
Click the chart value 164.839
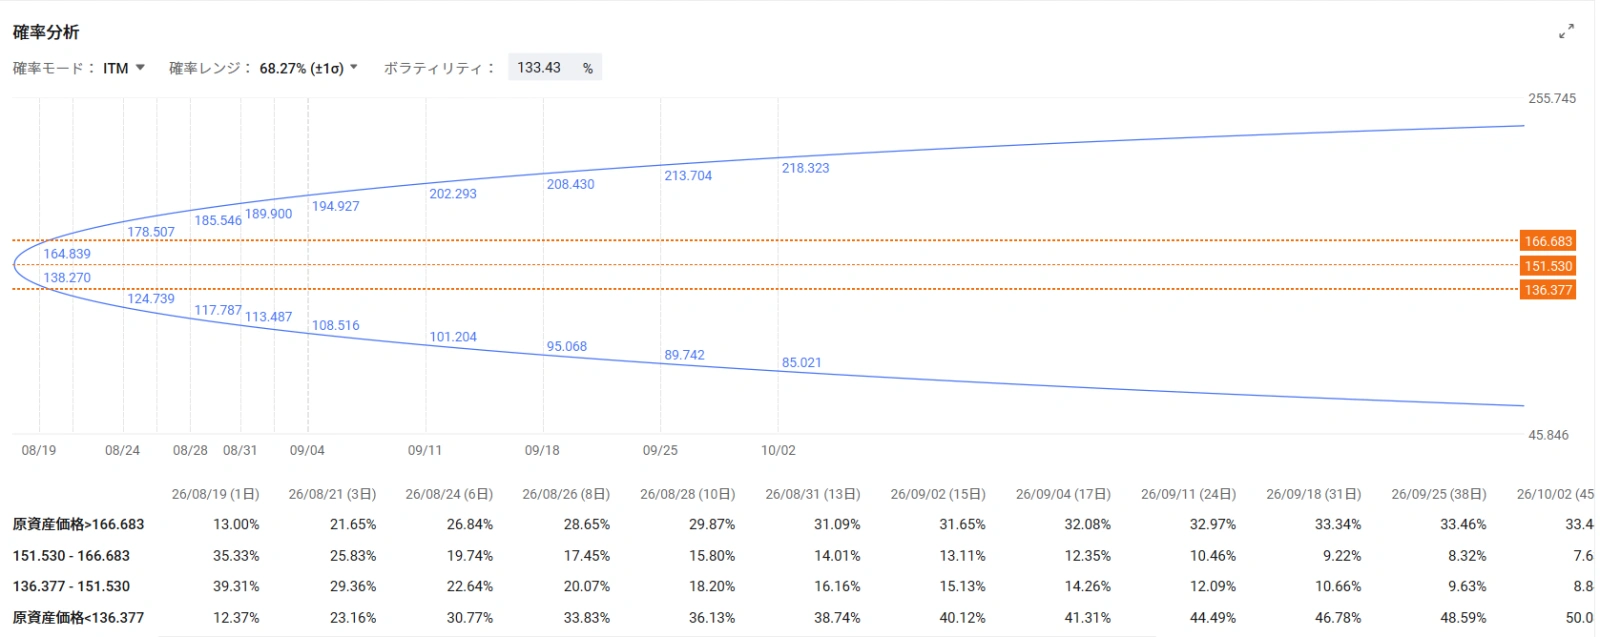pyautogui.click(x=67, y=254)
